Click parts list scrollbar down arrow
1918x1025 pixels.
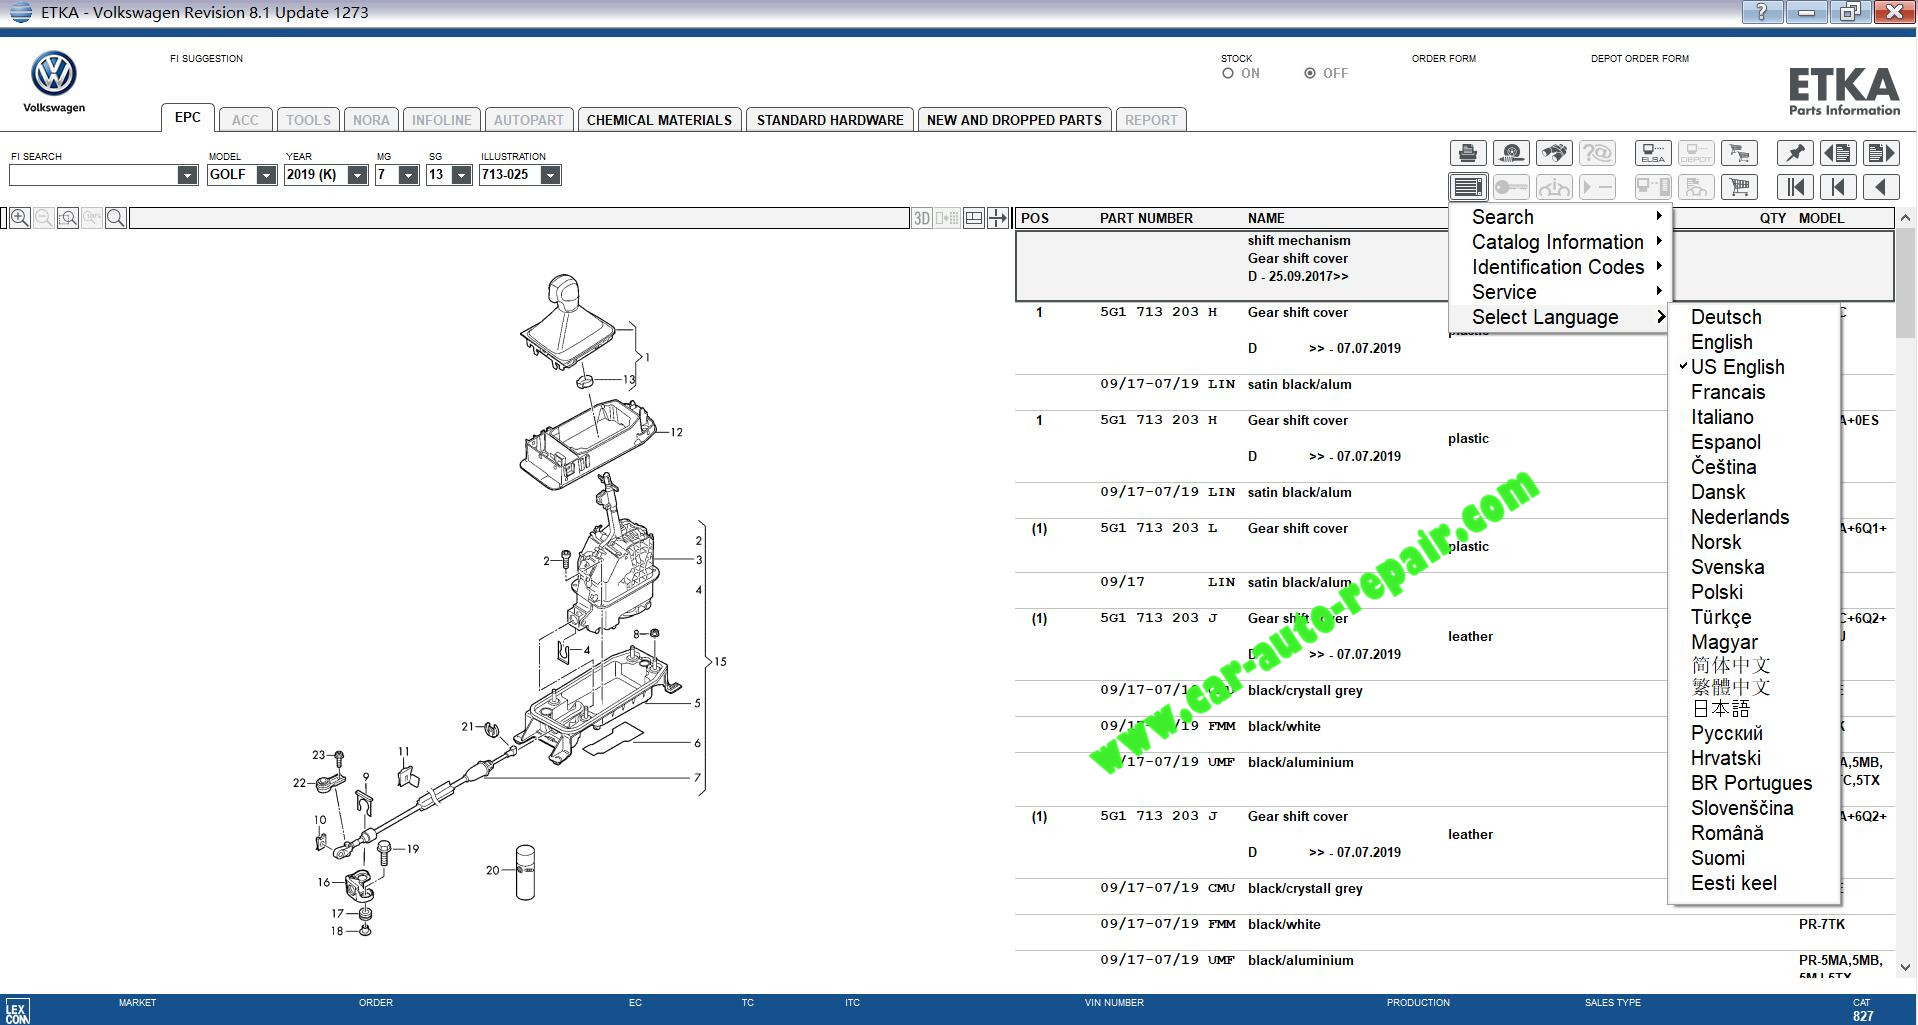(x=1905, y=967)
